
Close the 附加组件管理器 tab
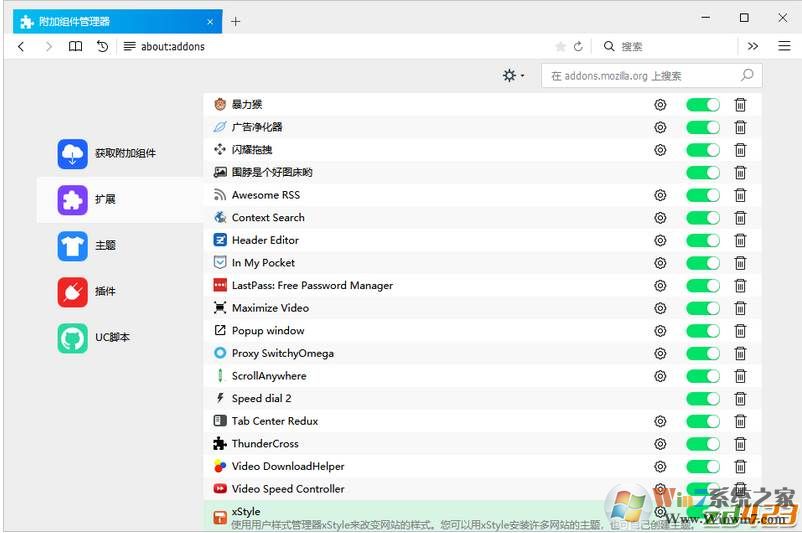pyautogui.click(x=210, y=21)
